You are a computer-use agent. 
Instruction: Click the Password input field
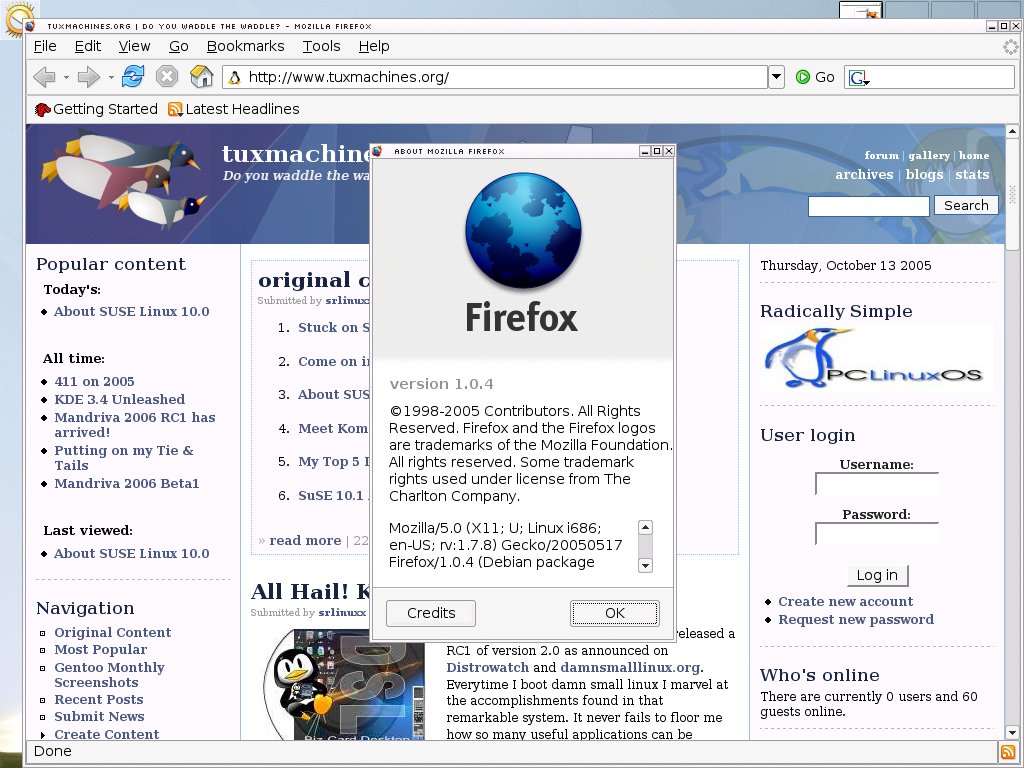pos(877,534)
